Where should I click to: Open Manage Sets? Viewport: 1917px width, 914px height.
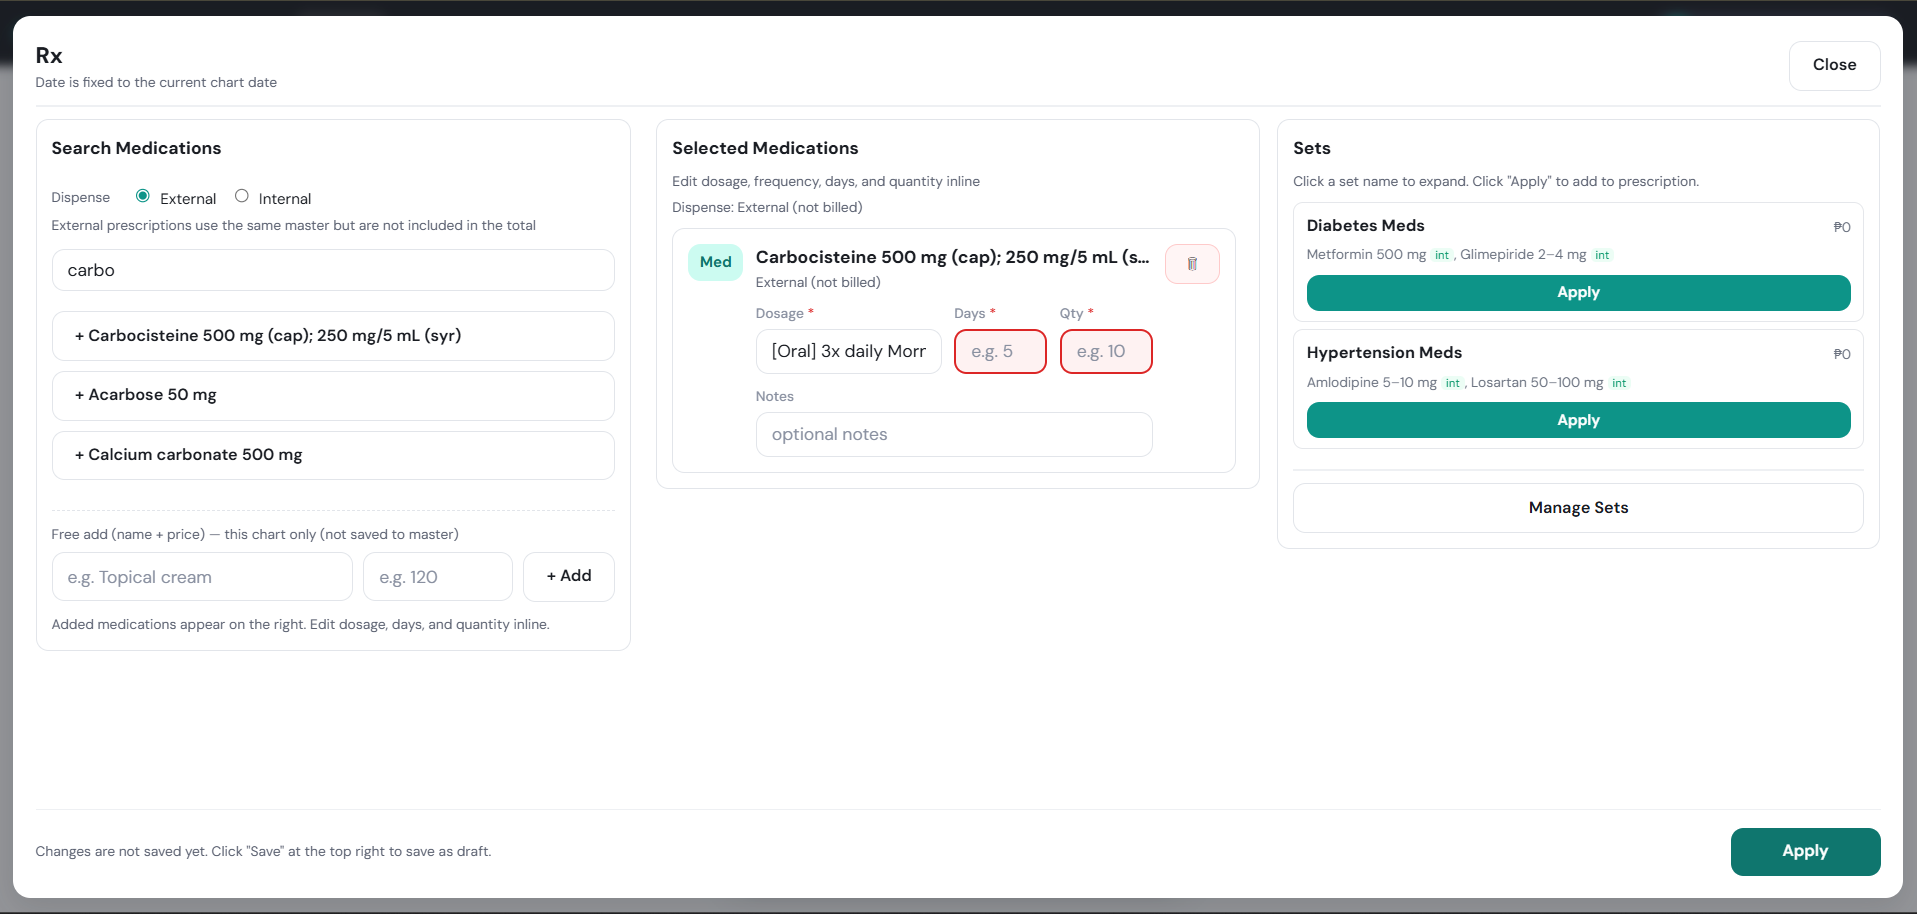pos(1577,508)
